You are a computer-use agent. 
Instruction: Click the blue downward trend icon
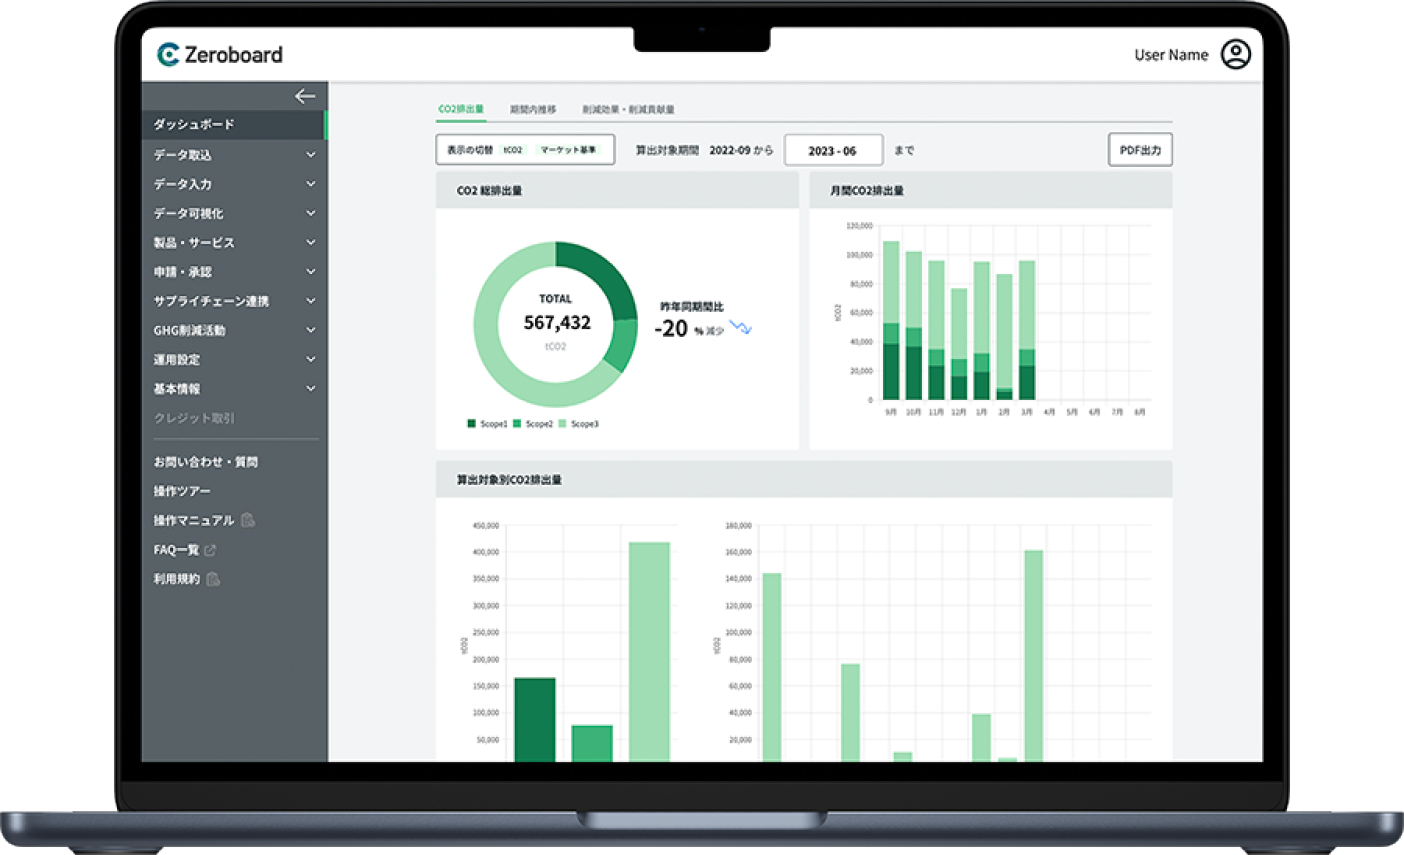740,327
